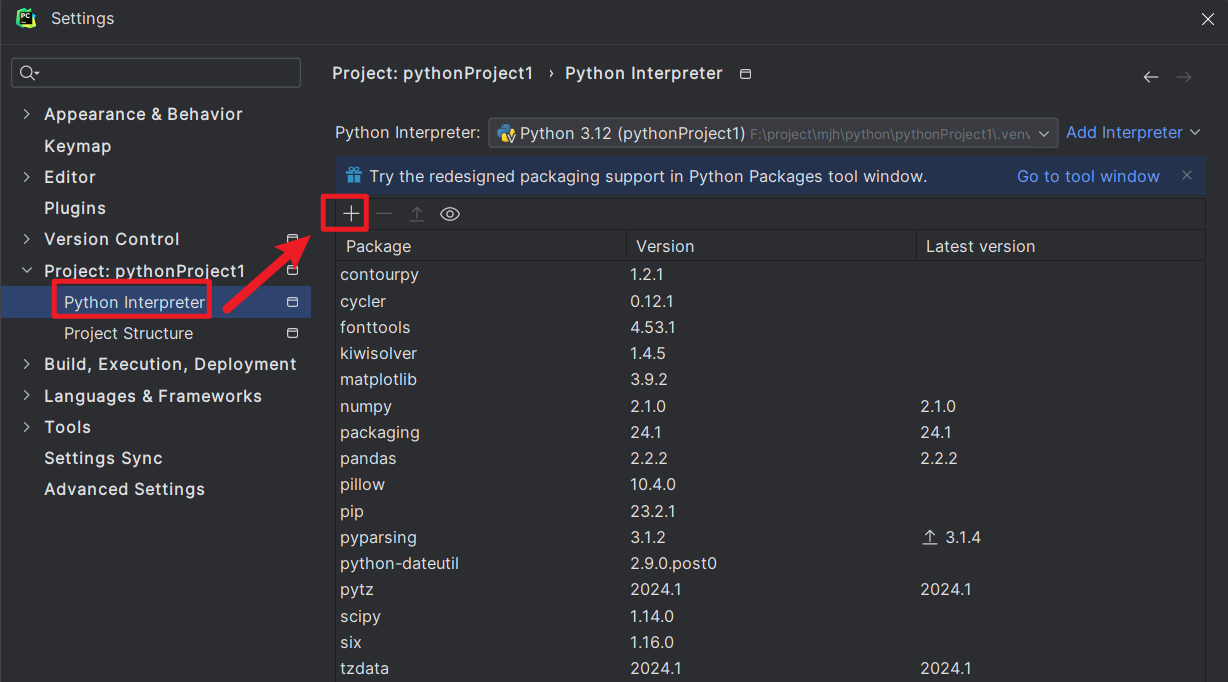Expand Appearance & Behavior section

pos(26,114)
